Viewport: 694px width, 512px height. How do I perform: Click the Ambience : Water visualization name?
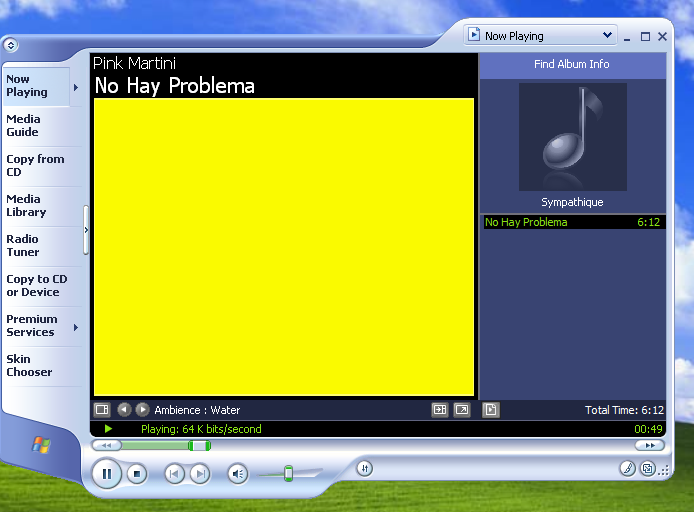(x=197, y=410)
